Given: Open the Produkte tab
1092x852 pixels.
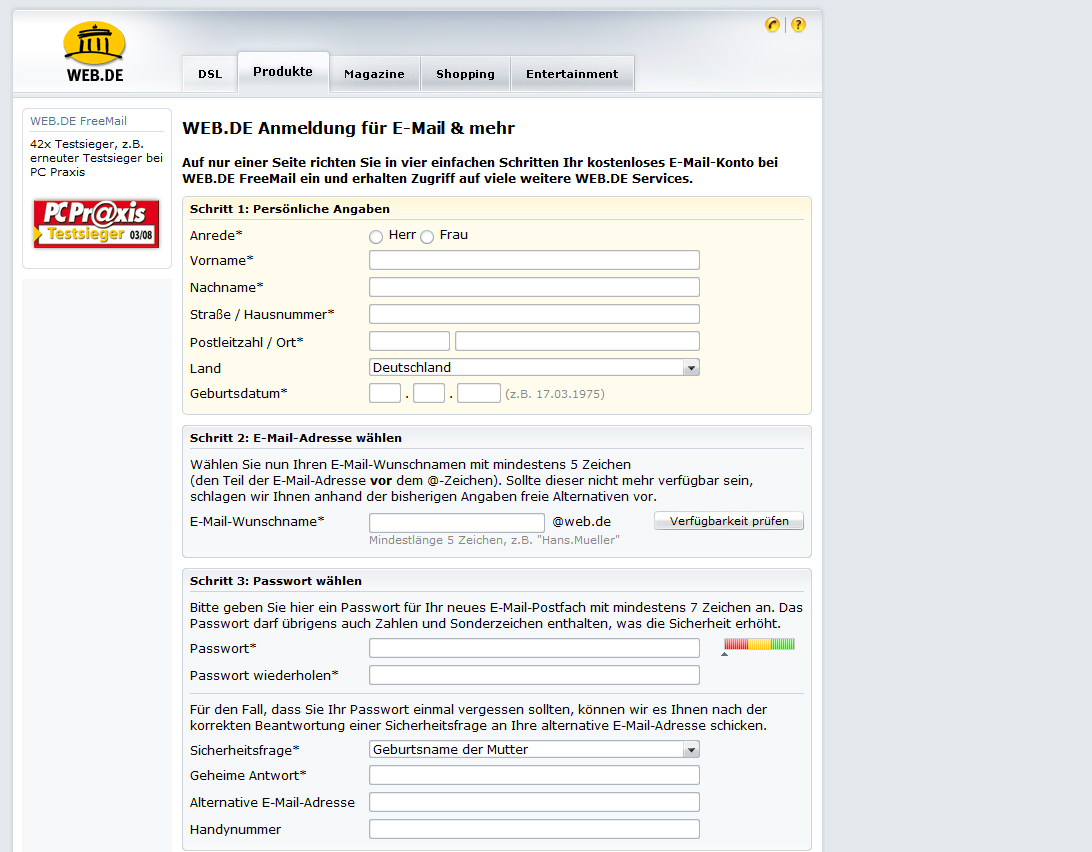Looking at the screenshot, I should (x=283, y=72).
